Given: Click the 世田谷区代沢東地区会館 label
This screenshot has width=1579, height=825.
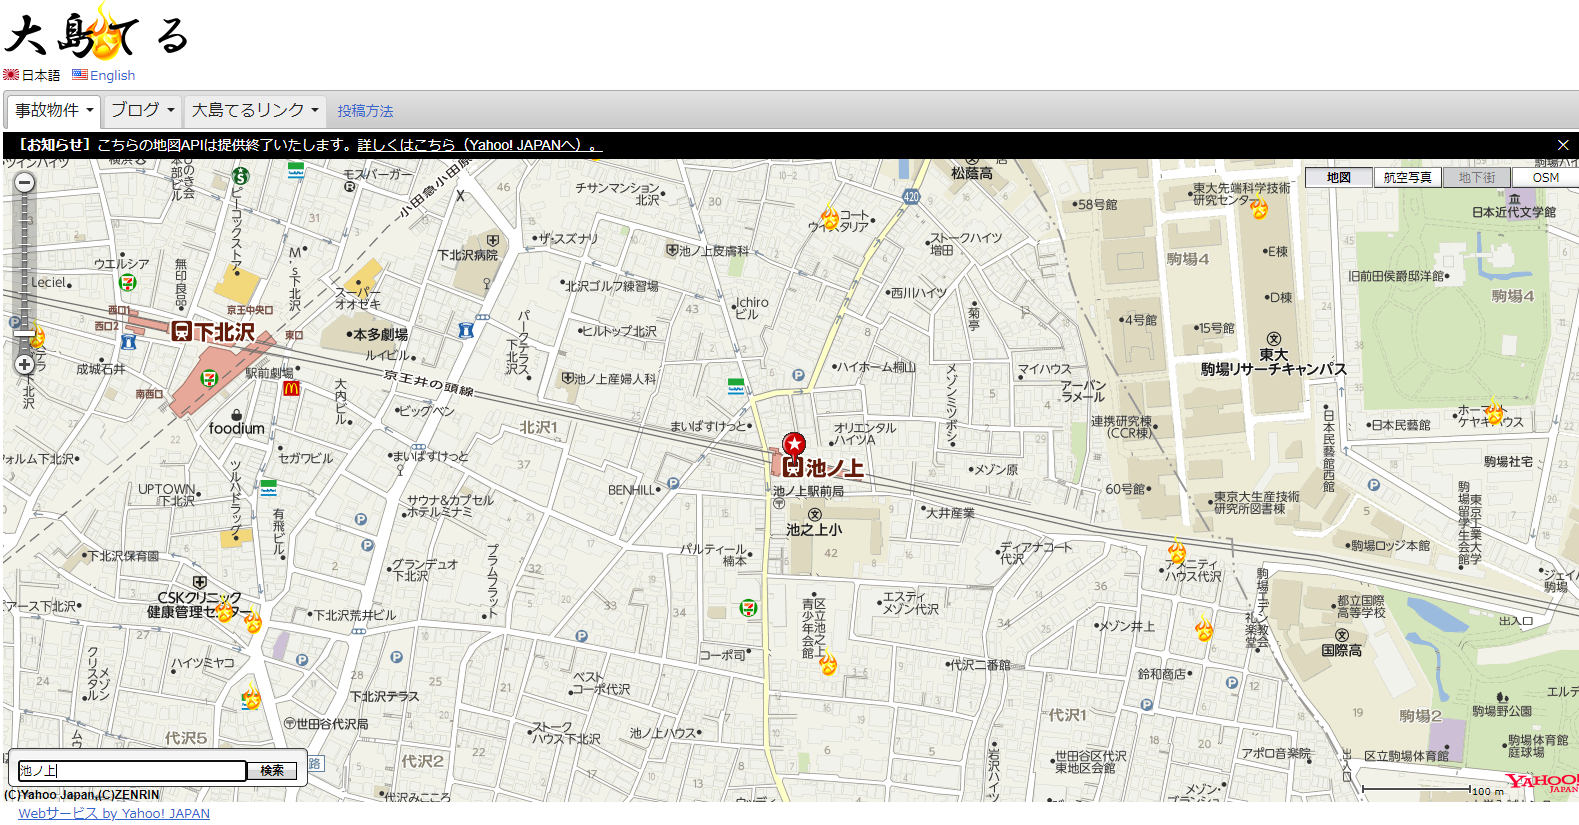Looking at the screenshot, I should pyautogui.click(x=1090, y=762).
